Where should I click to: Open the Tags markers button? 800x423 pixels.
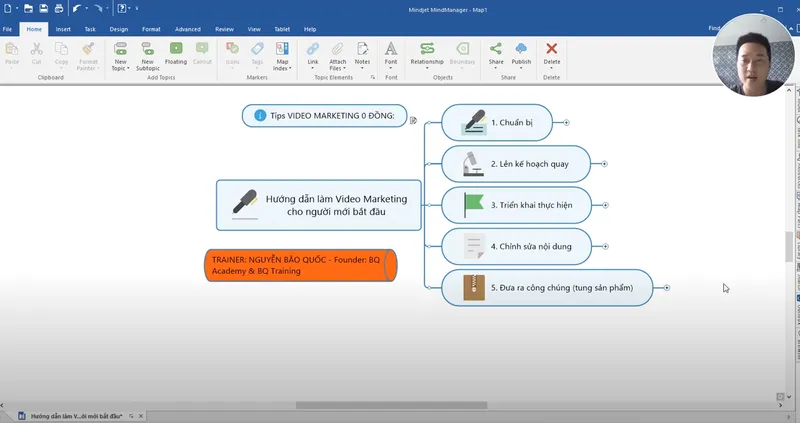point(257,55)
